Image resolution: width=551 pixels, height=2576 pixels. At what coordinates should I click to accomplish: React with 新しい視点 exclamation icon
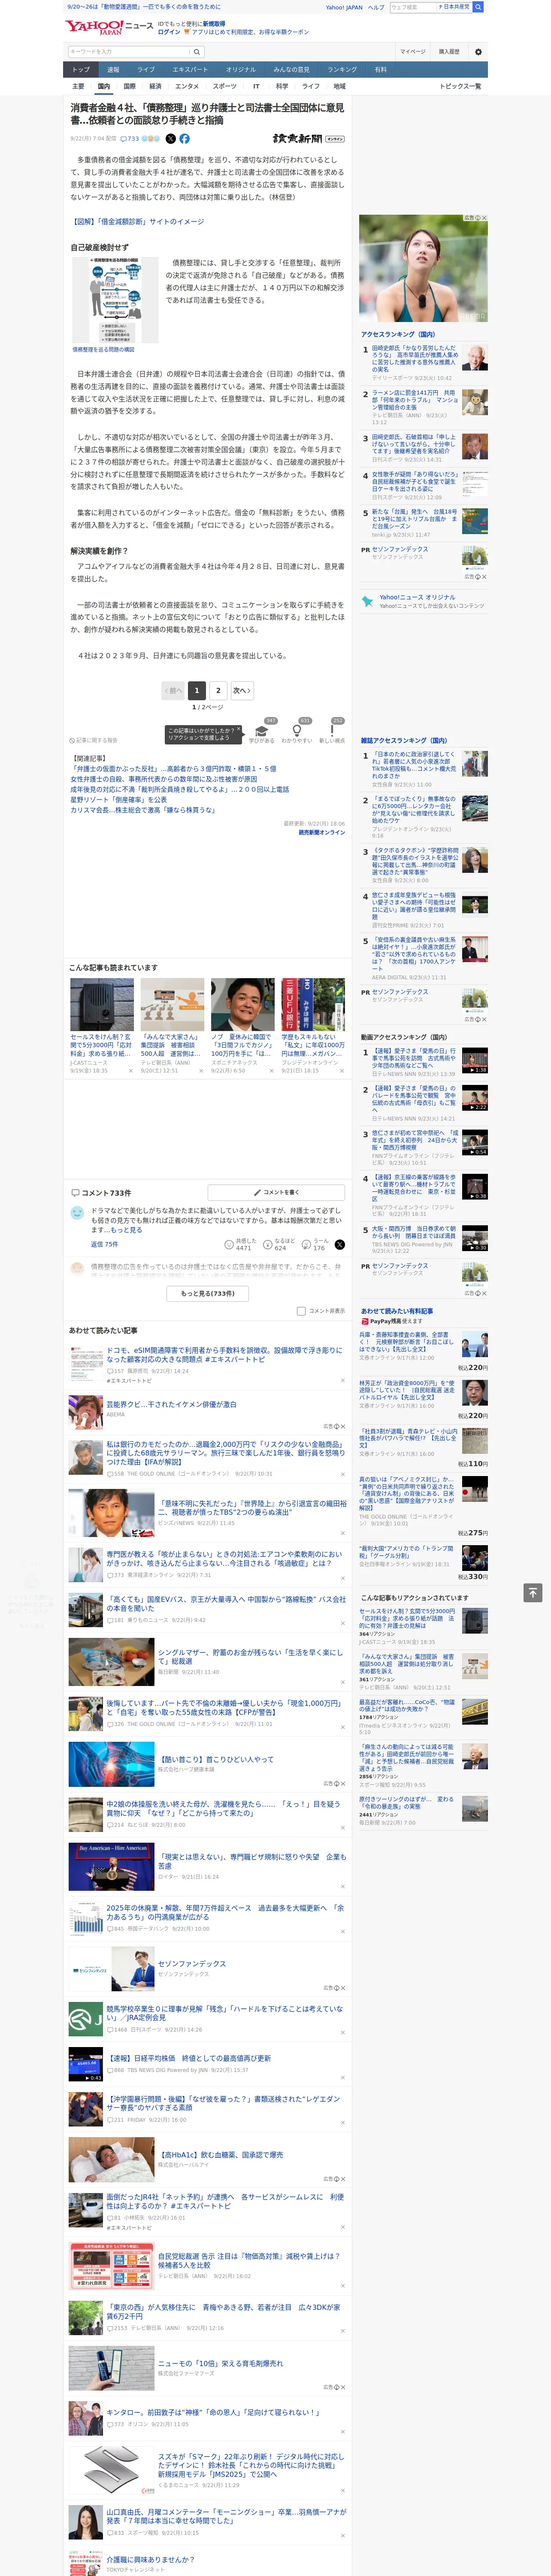[332, 731]
